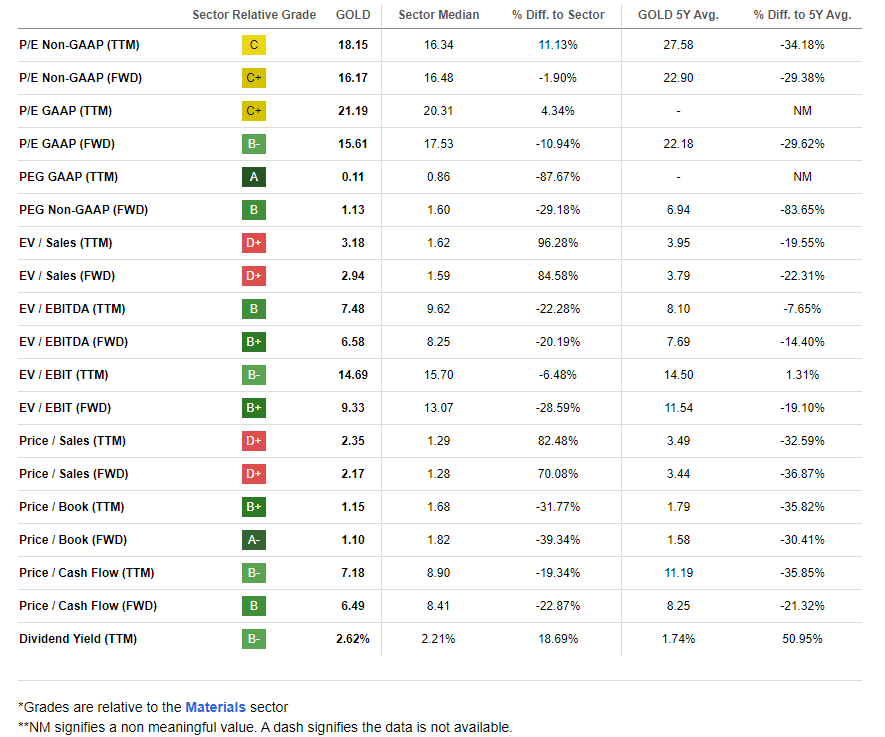Click the B+ grade badge for EV / EBIT (FWD)
The width and height of the screenshot is (885, 737).
coord(254,408)
